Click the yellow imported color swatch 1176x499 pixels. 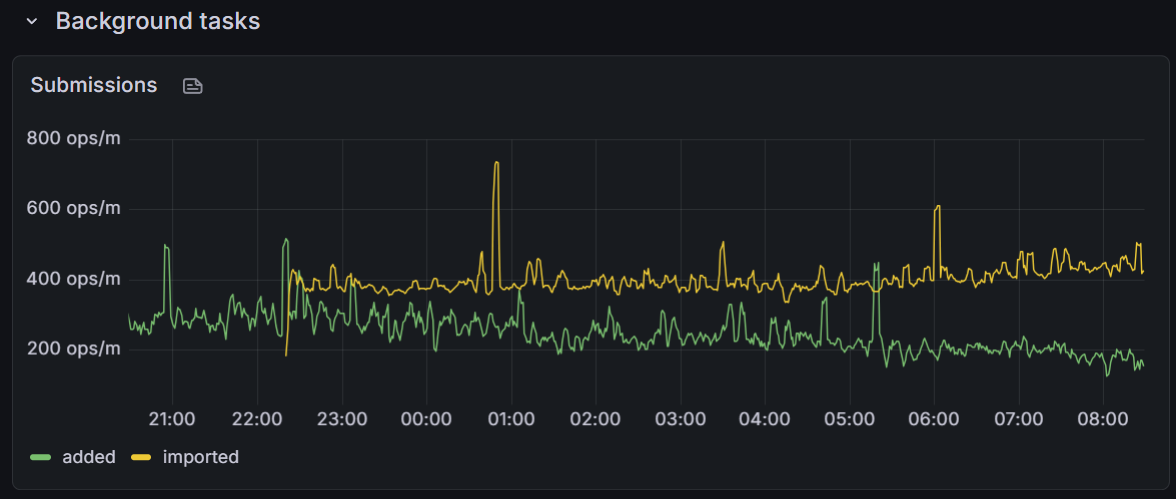coord(142,457)
